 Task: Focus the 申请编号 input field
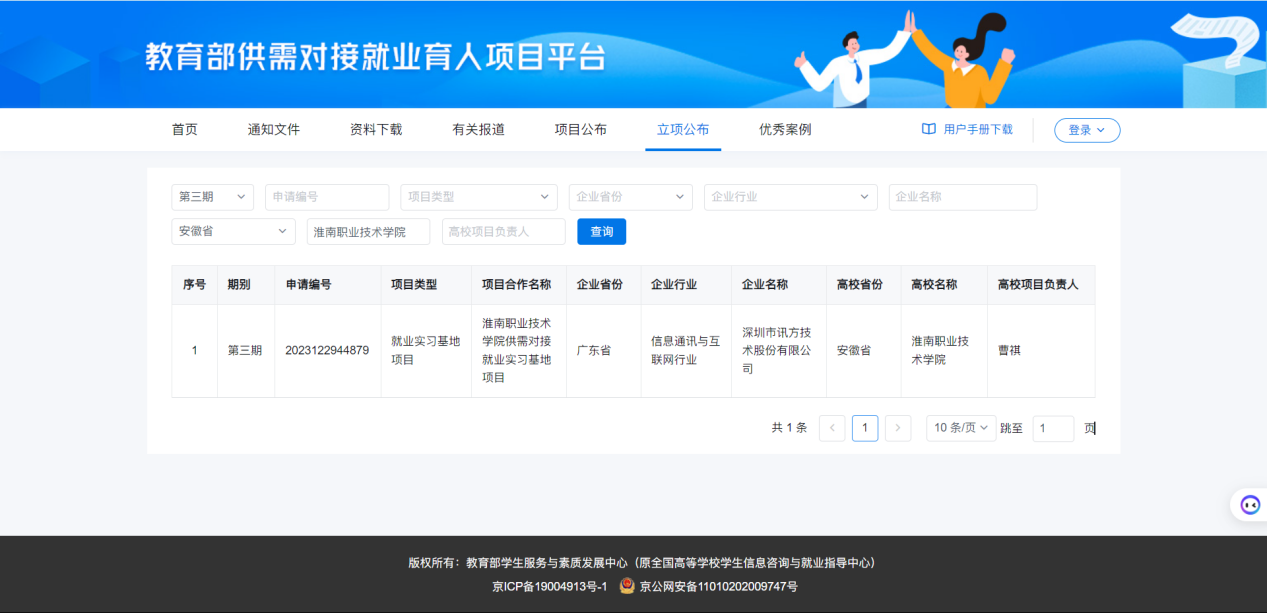click(327, 197)
